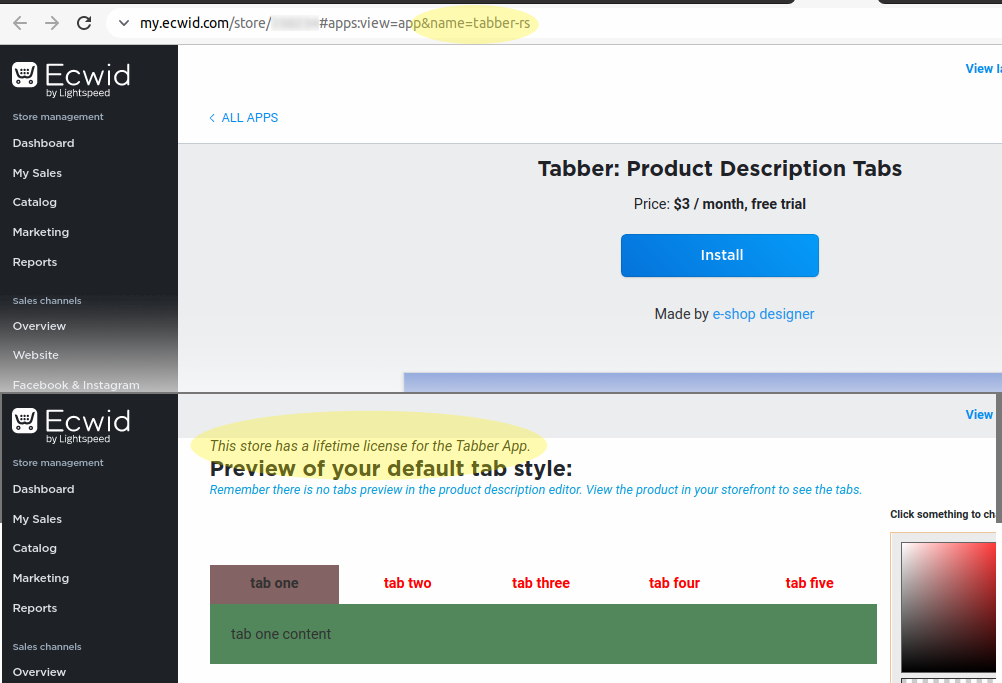Click the browser forward arrow
This screenshot has width=1002, height=683.
click(52, 24)
